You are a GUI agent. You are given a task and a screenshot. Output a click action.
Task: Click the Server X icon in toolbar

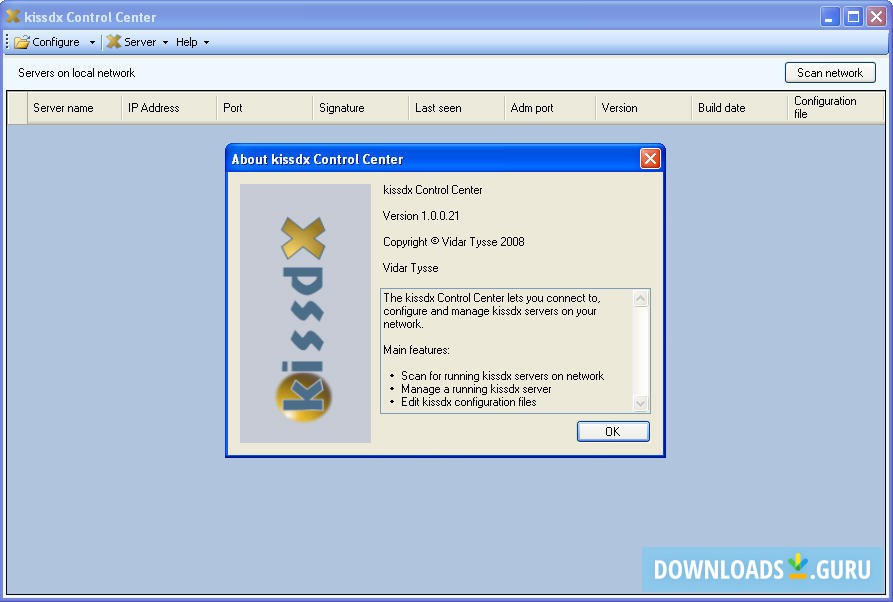tap(114, 42)
